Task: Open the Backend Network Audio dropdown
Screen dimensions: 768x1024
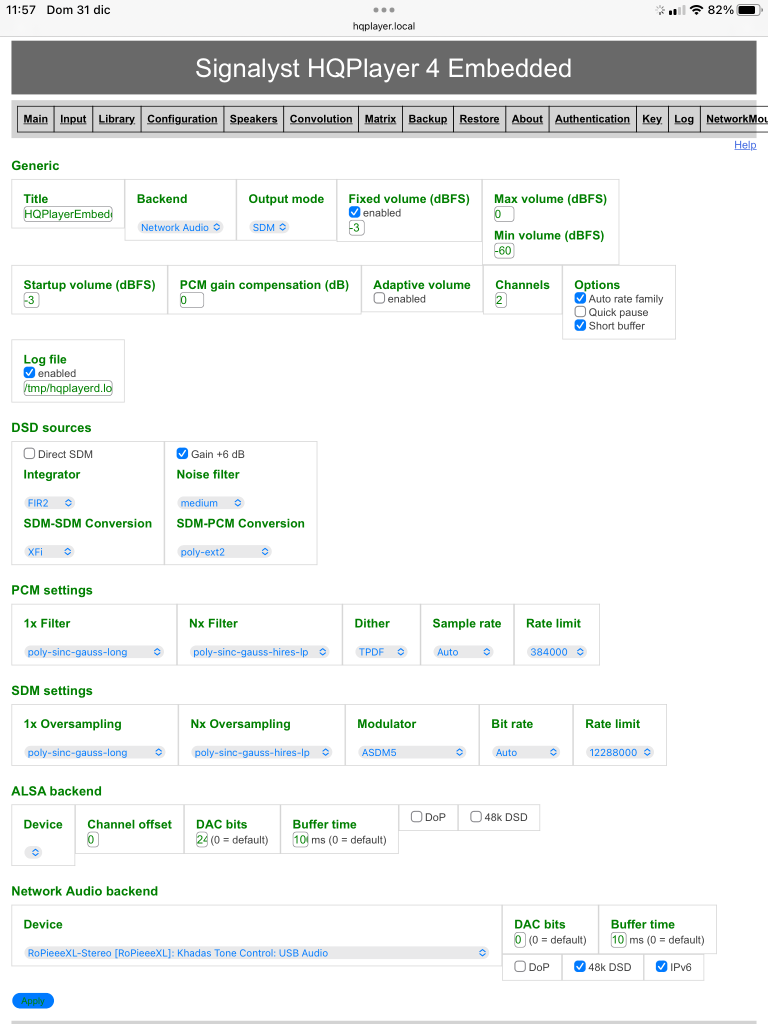Action: pyautogui.click(x=181, y=227)
